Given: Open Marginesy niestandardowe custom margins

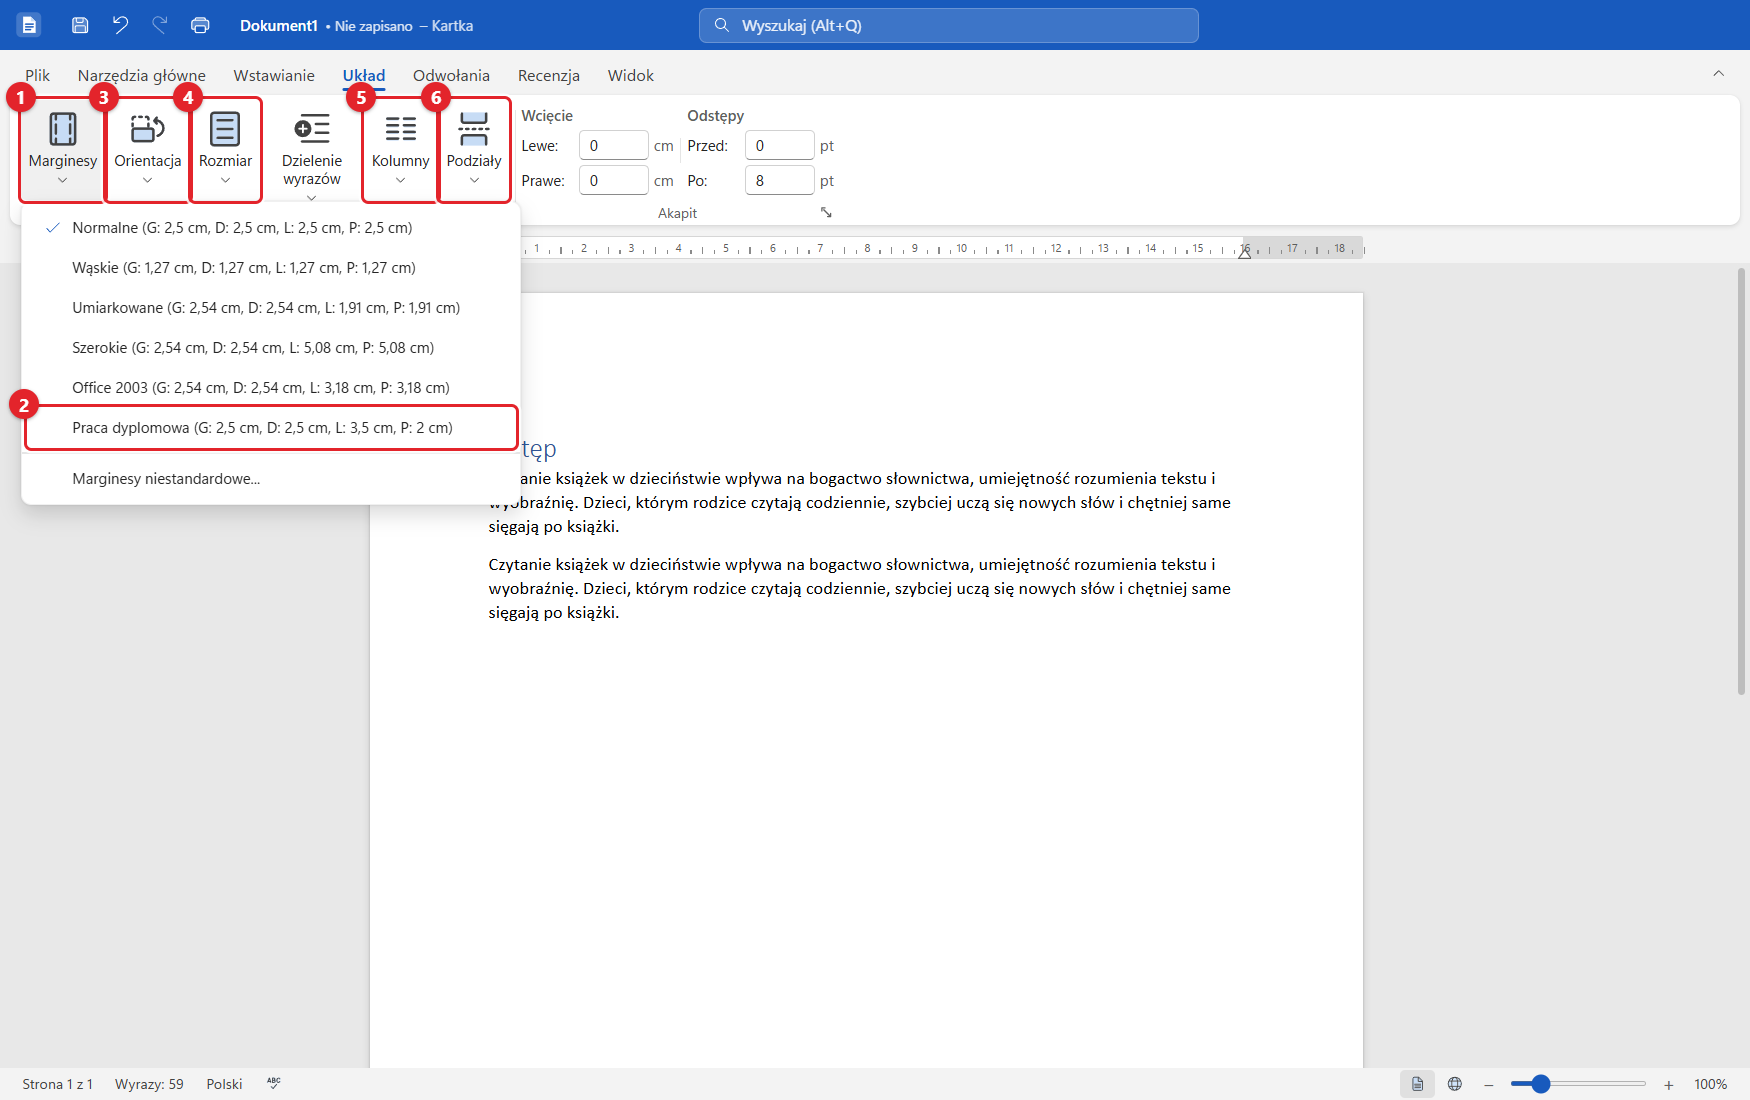Looking at the screenshot, I should coord(270,479).
